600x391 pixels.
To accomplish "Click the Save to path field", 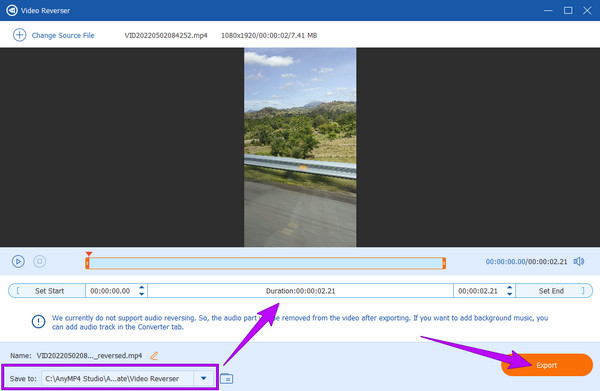I will point(117,379).
